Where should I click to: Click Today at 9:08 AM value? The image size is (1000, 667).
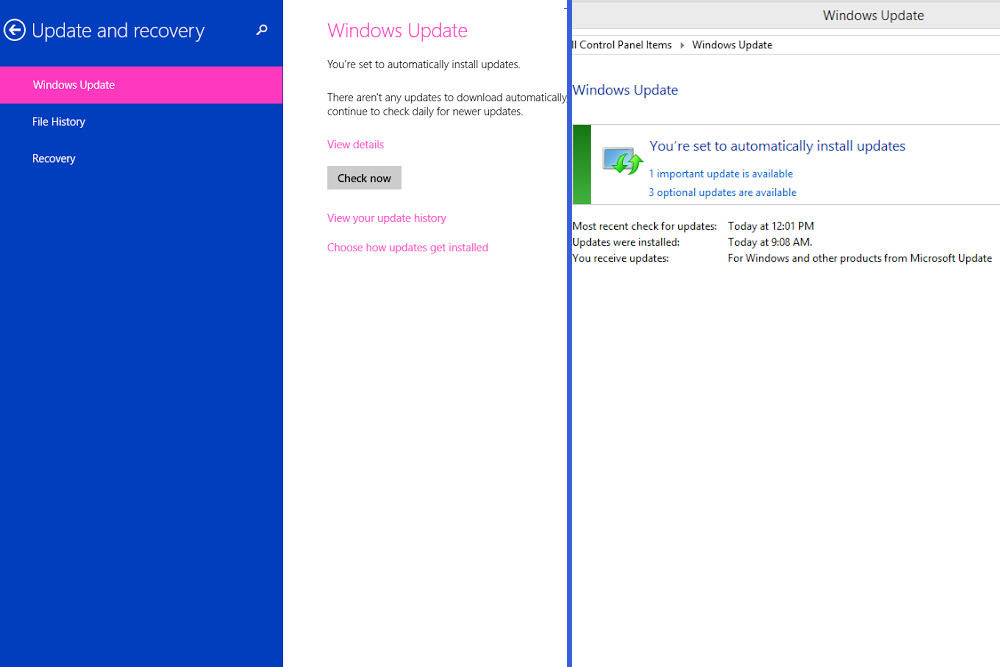(x=770, y=242)
